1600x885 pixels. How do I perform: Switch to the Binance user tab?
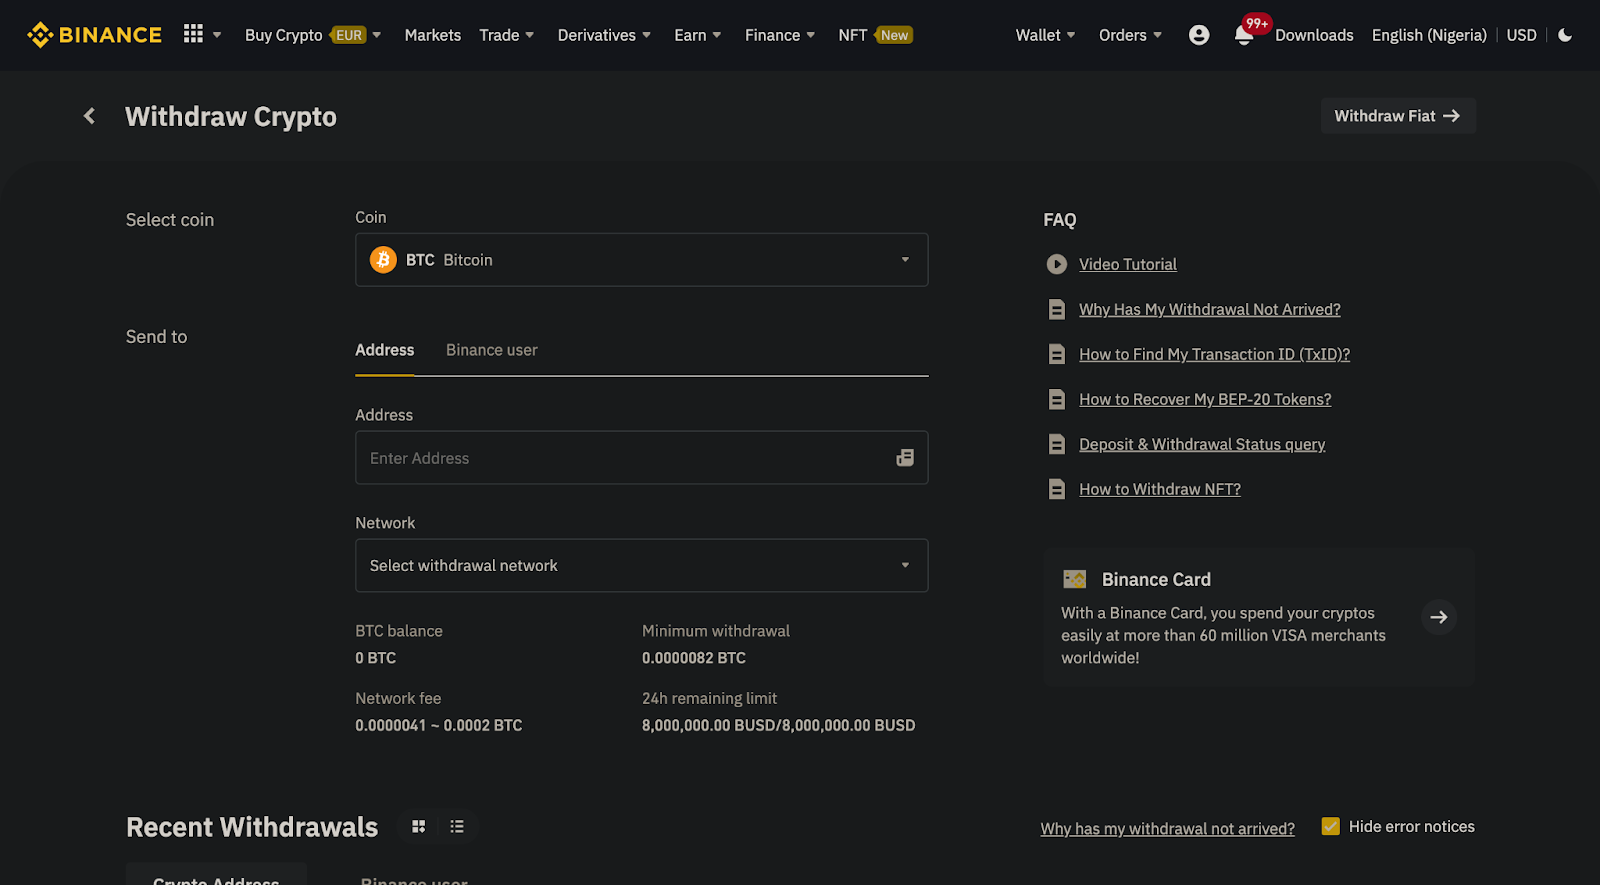(x=492, y=350)
